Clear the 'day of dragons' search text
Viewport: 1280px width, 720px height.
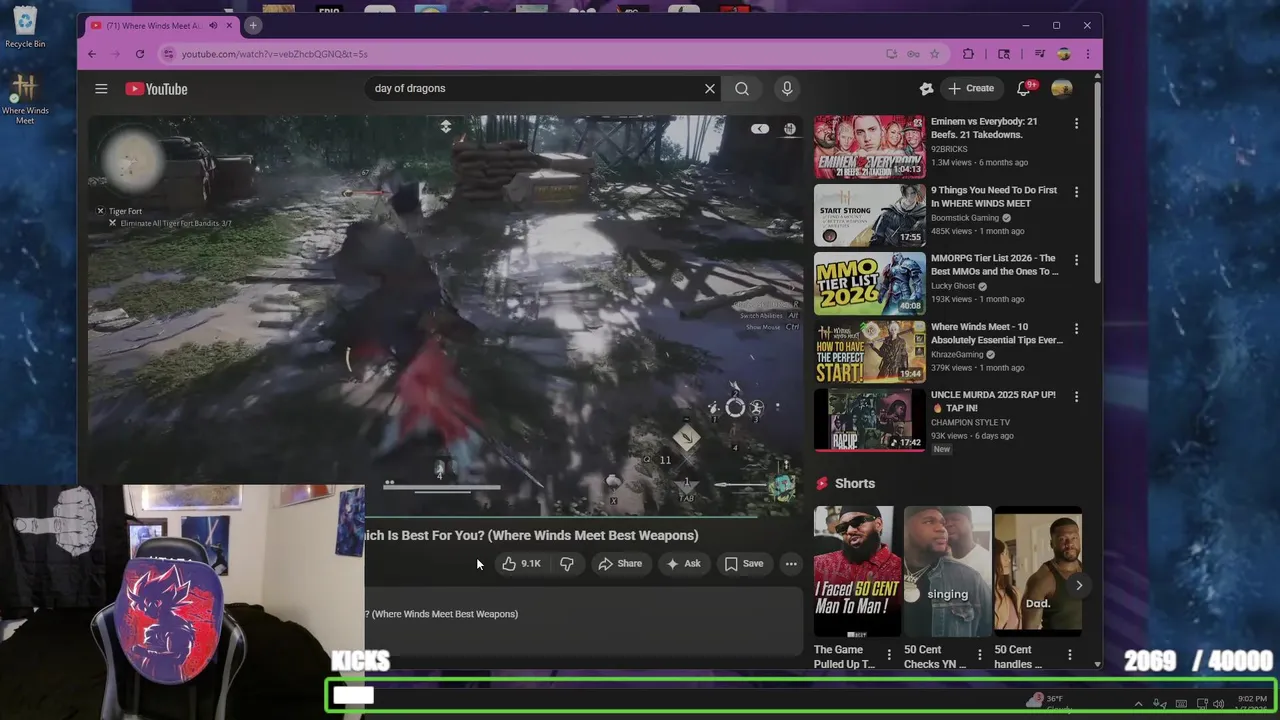[710, 89]
